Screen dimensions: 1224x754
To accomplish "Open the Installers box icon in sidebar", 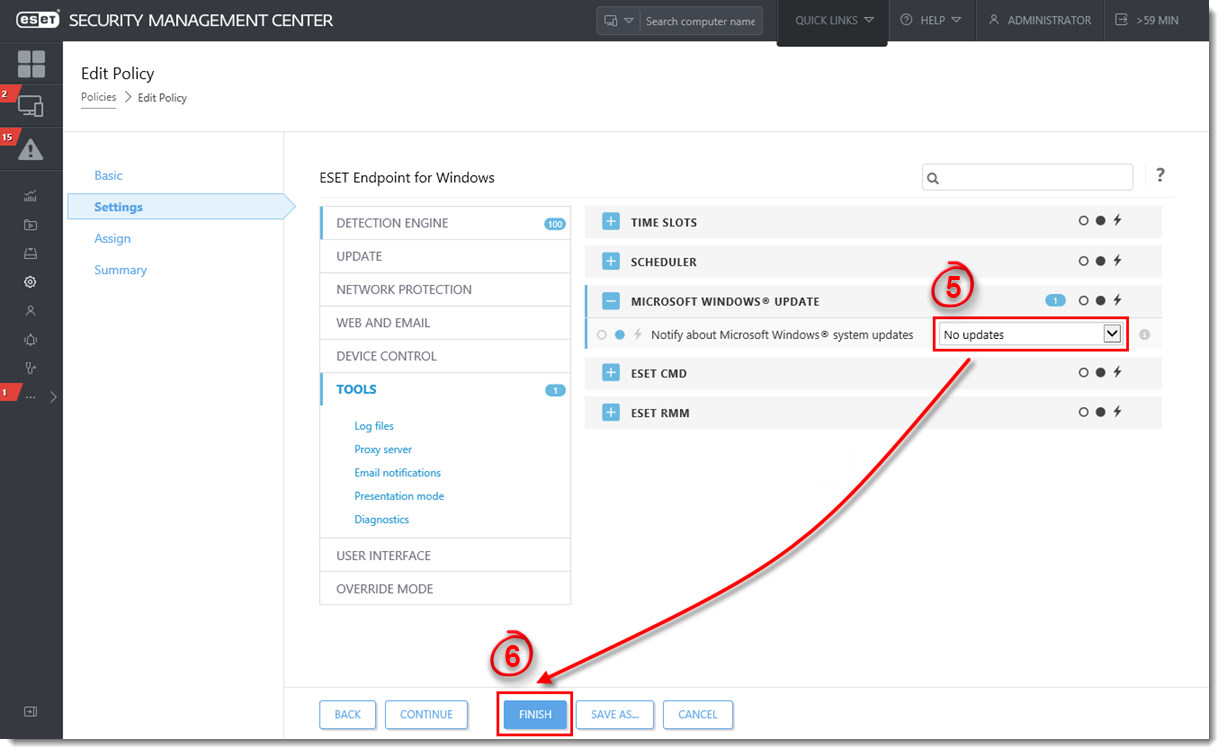I will click(30, 253).
